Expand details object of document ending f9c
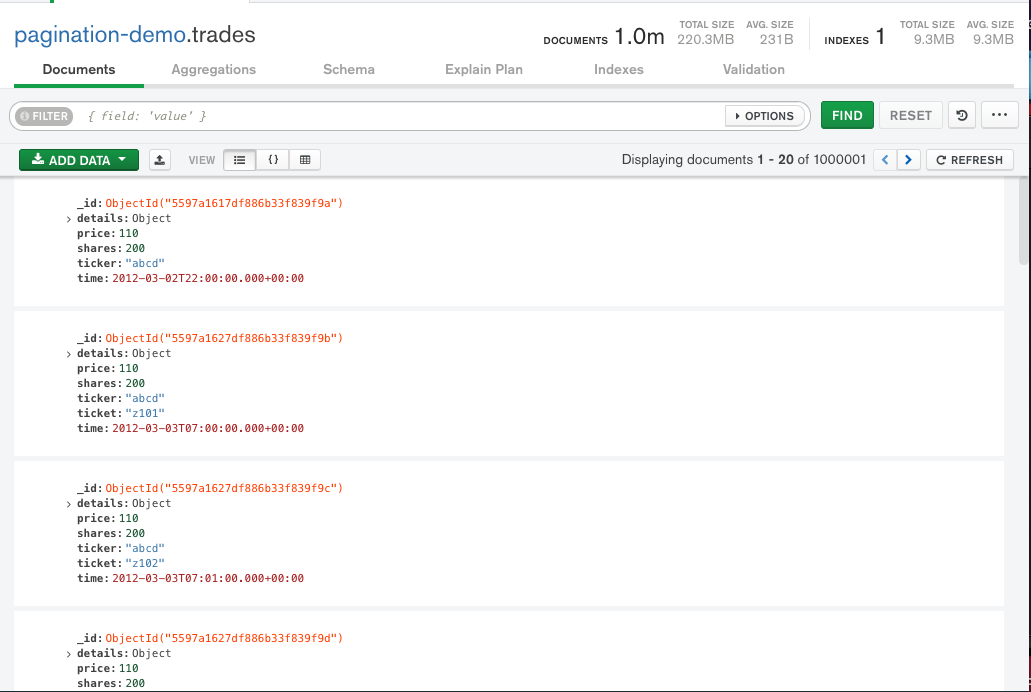 (x=69, y=504)
